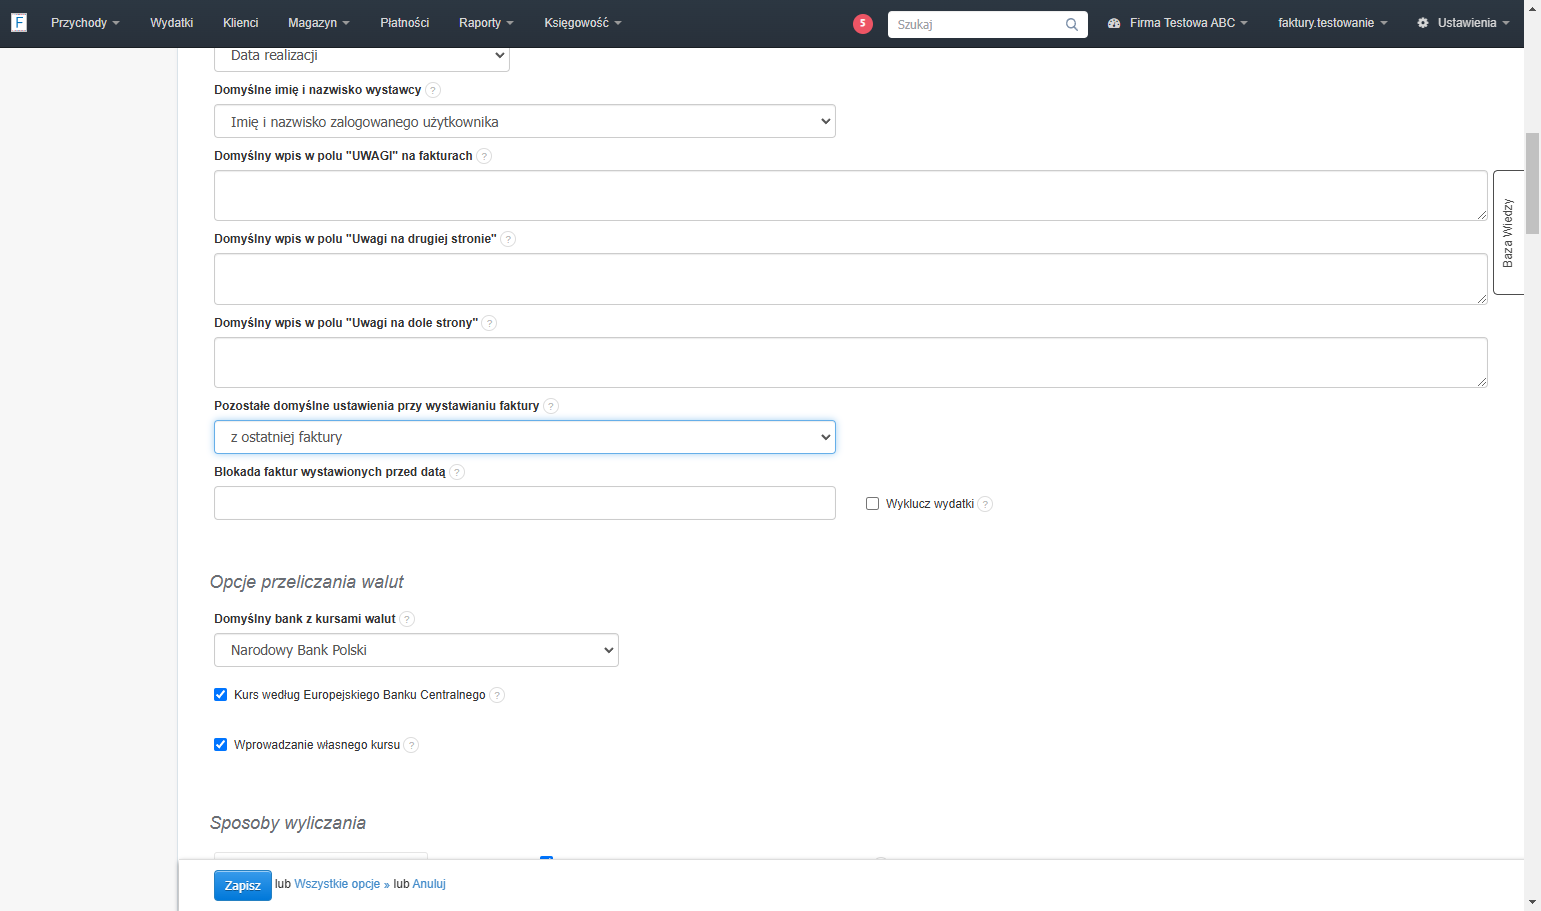
Task: Open the Magazyn menu
Action: coord(319,23)
